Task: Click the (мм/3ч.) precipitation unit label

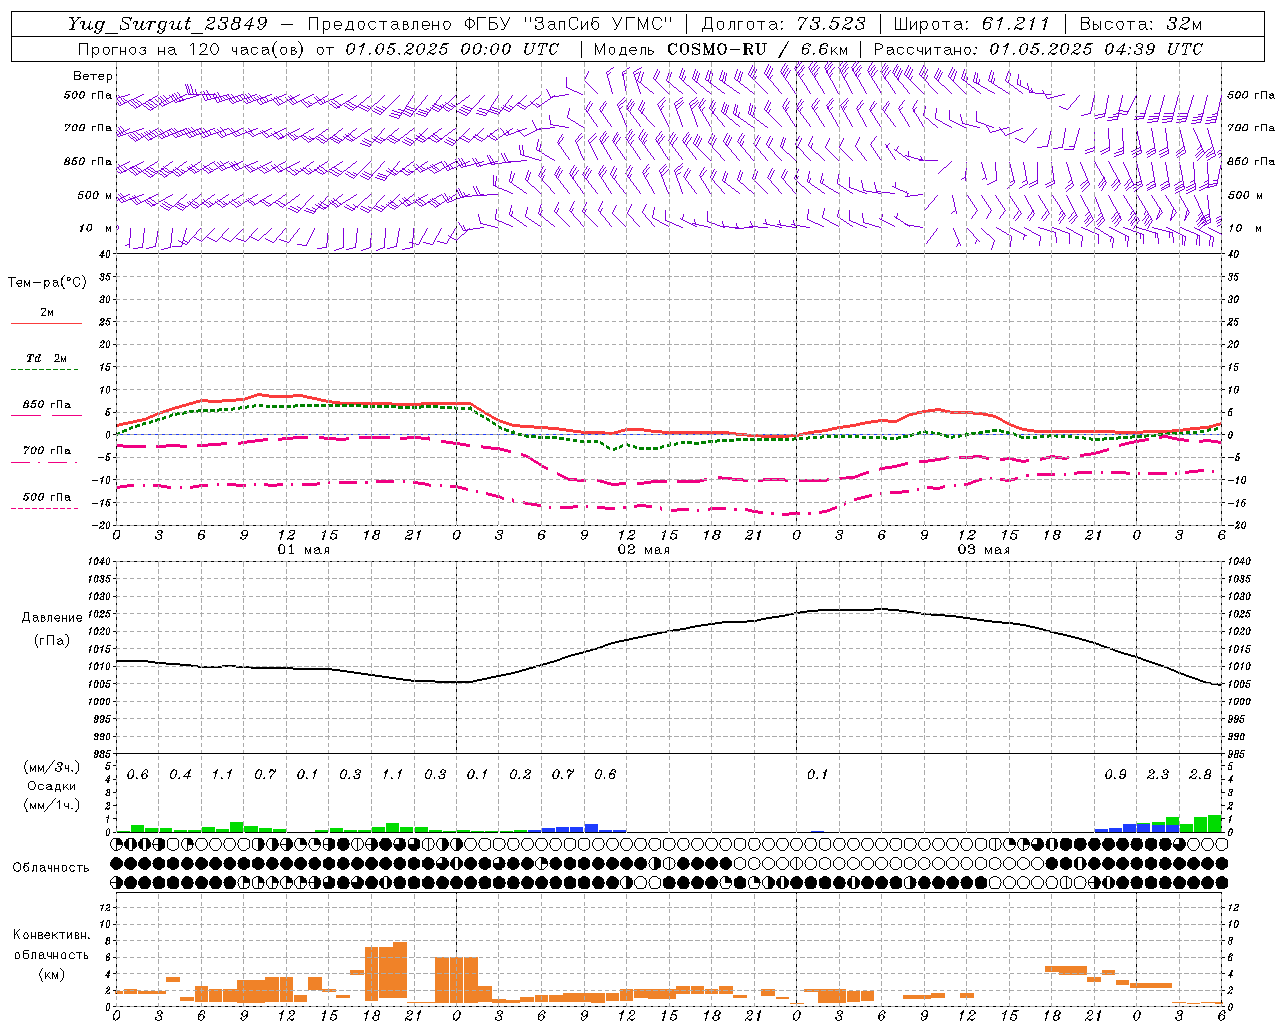Action: (x=52, y=767)
